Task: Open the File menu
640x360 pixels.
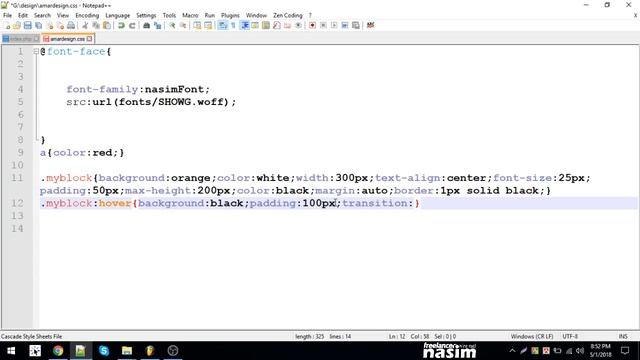Action: [7, 15]
